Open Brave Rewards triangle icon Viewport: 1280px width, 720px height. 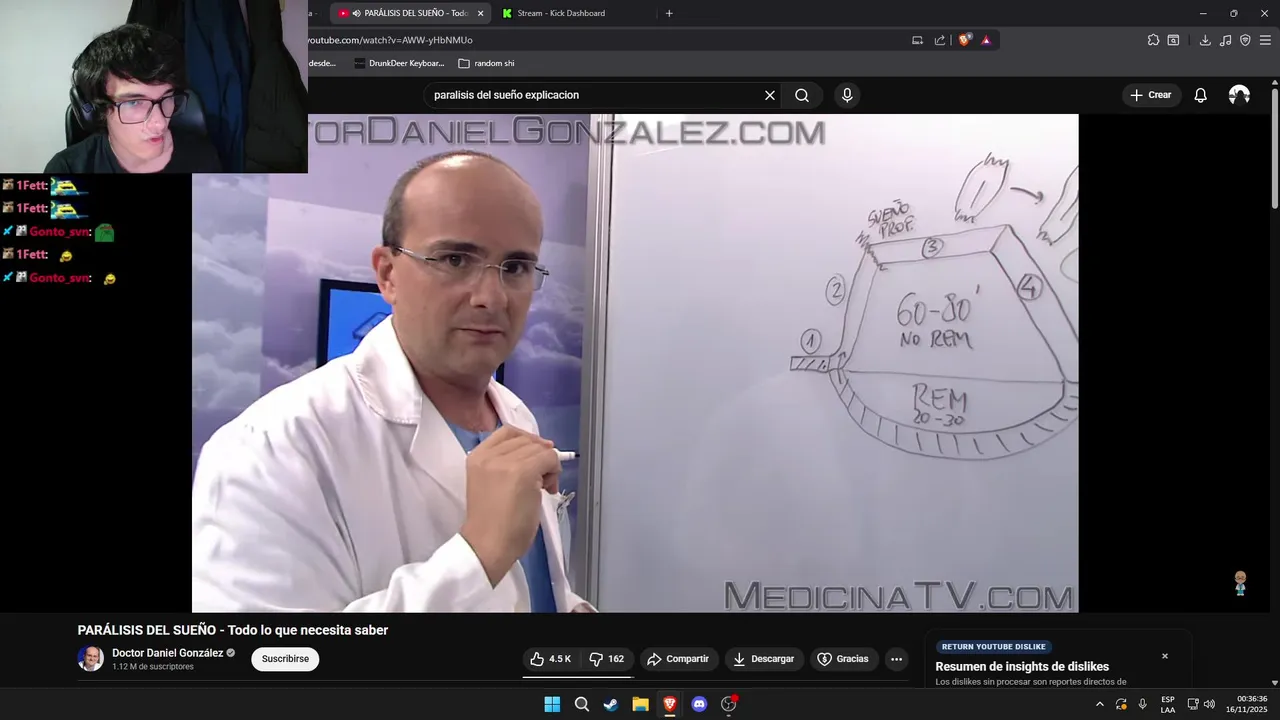(986, 40)
